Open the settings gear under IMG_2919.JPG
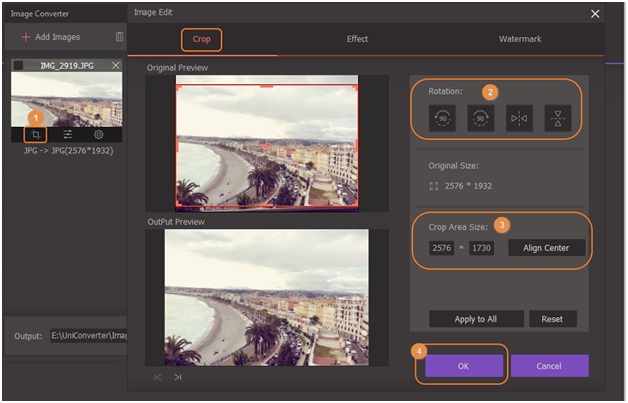 98,134
